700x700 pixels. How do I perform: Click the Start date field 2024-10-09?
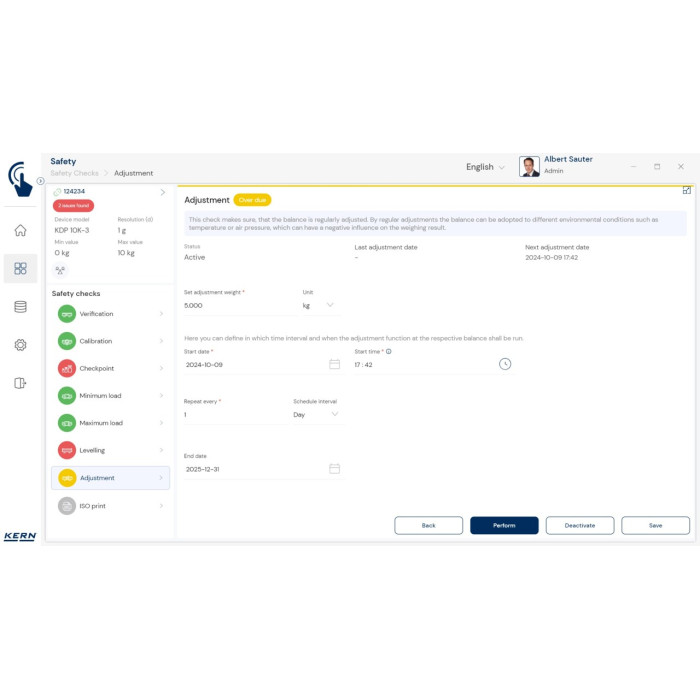tap(262, 365)
